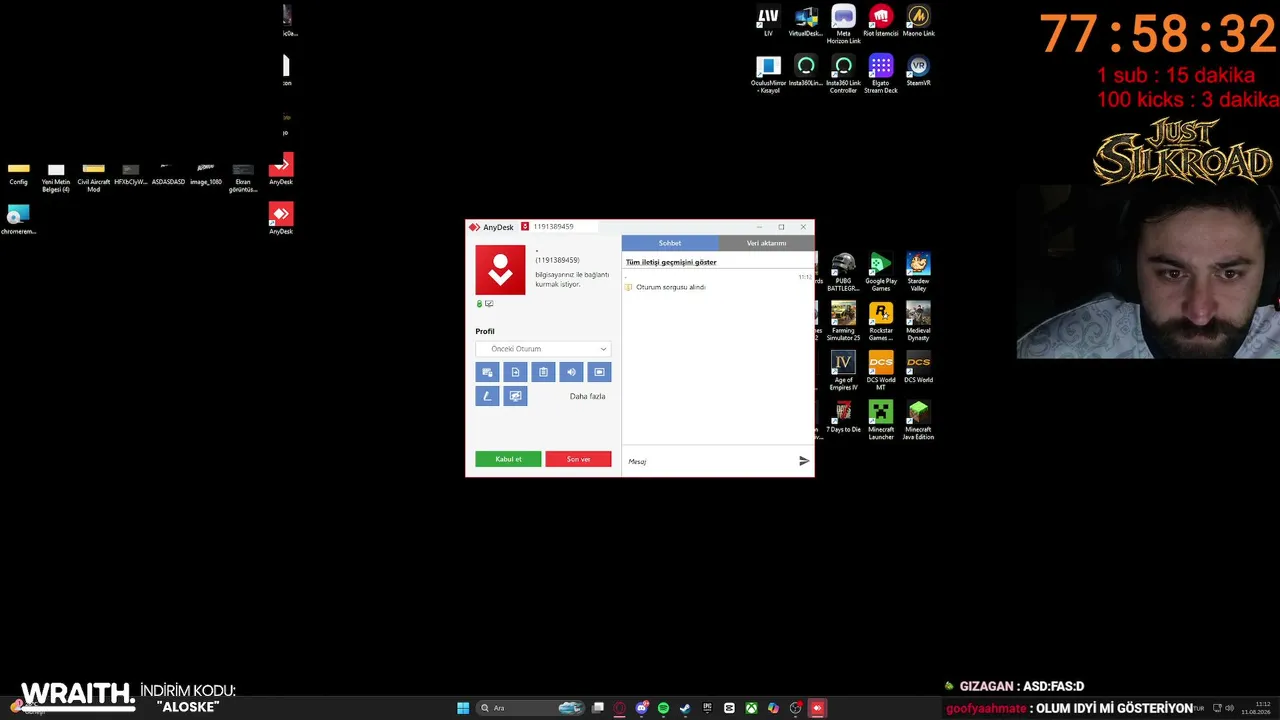
Task: Accept the AnyDesk request with Kabul et
Action: (508, 459)
